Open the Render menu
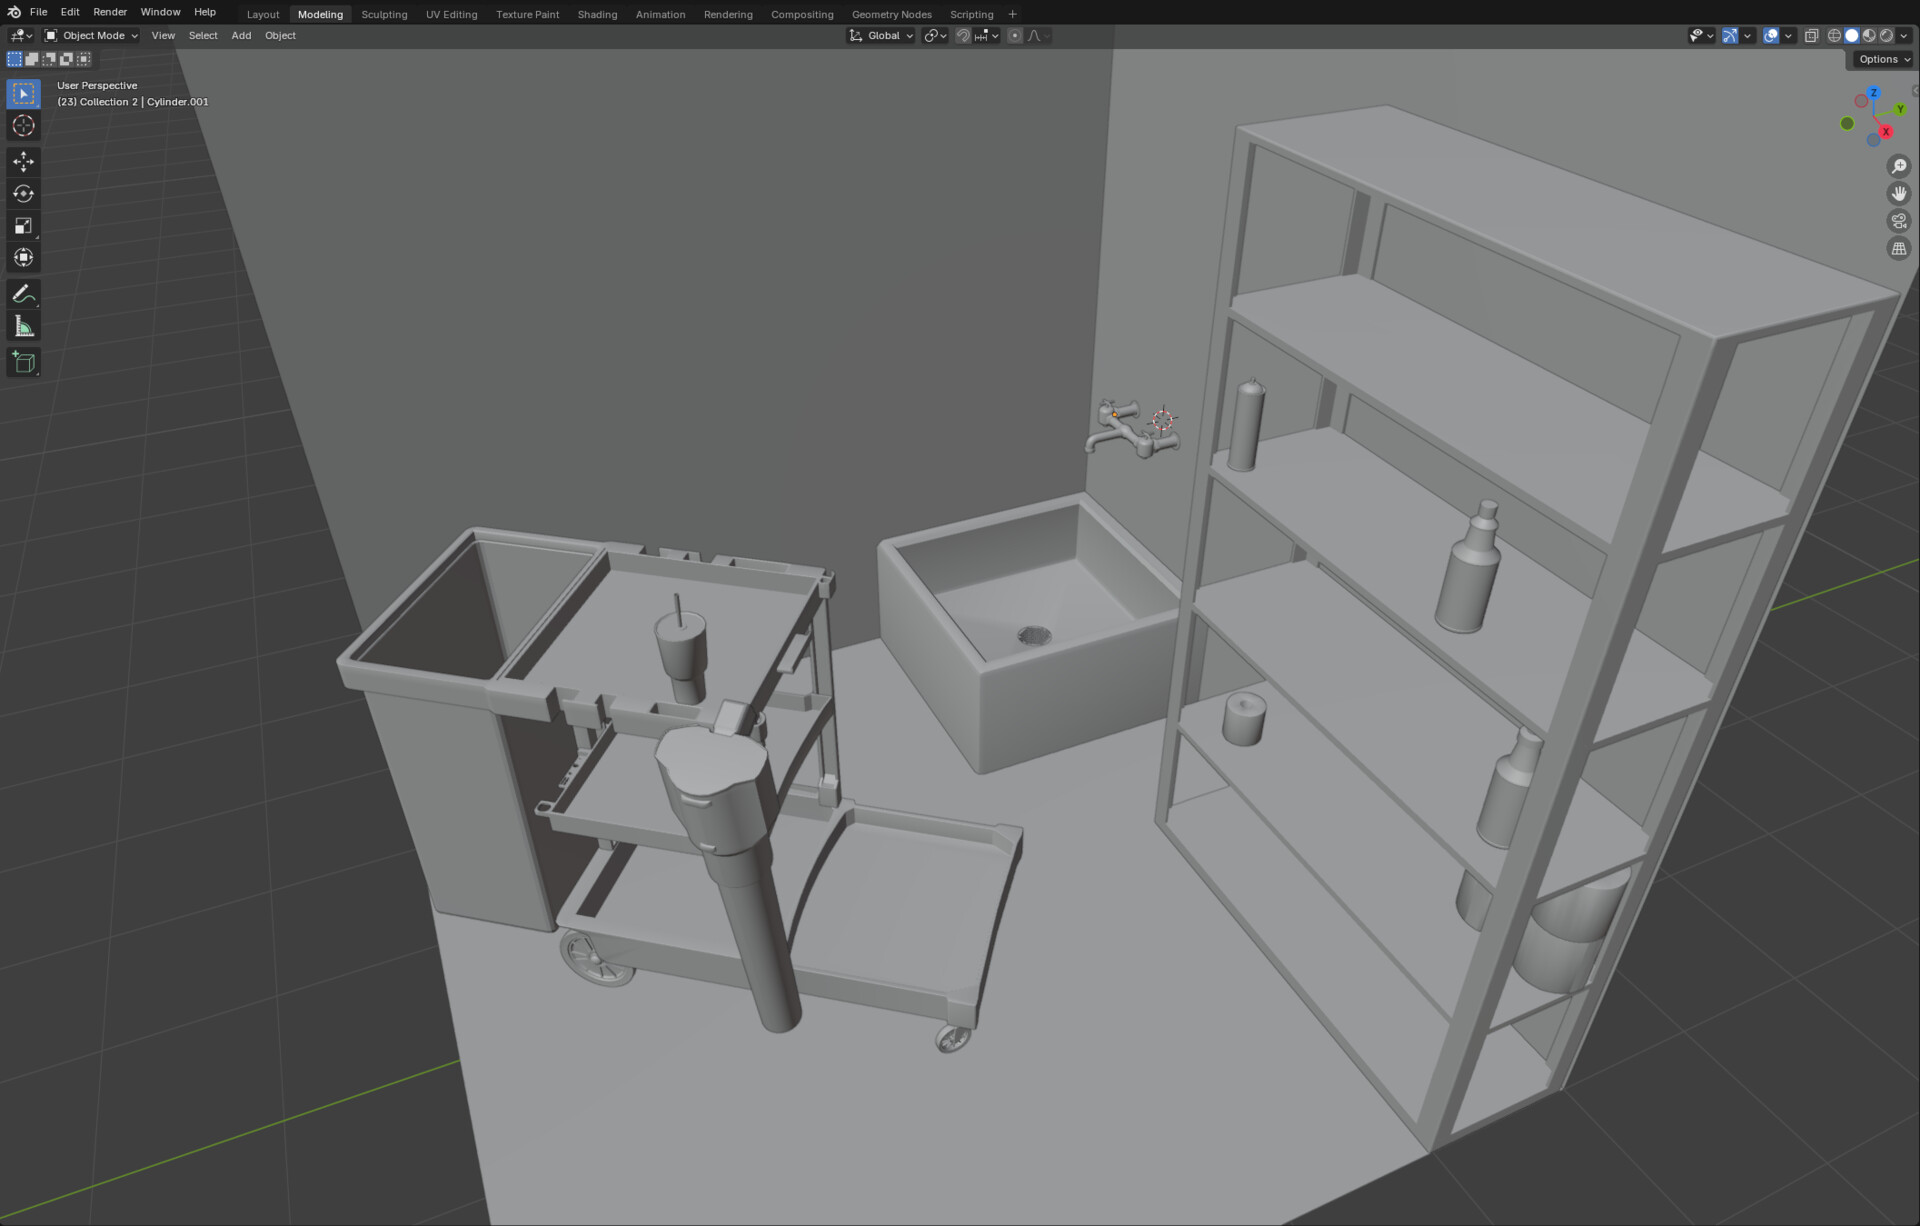Screen dimensions: 1920x1226 coord(109,12)
